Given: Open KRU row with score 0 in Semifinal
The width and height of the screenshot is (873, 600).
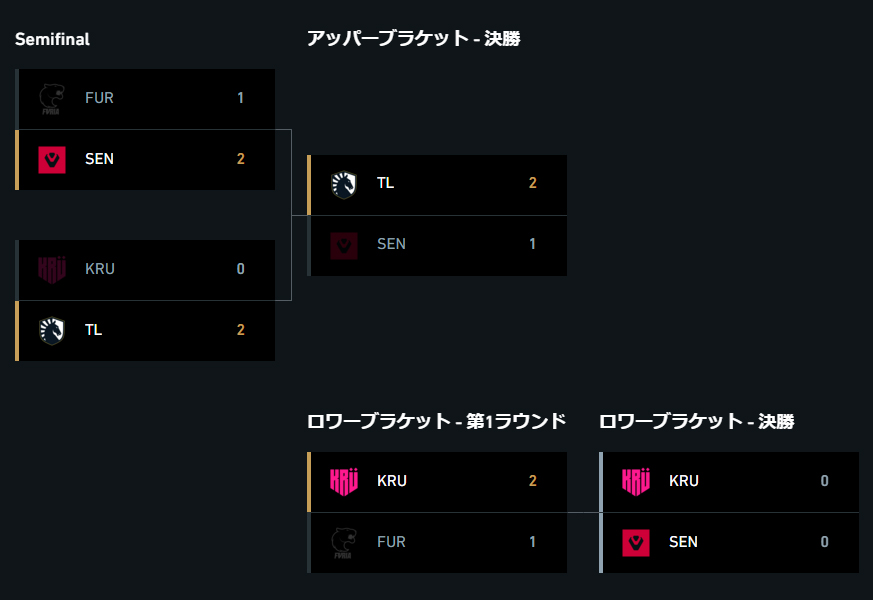Looking at the screenshot, I should (x=145, y=270).
